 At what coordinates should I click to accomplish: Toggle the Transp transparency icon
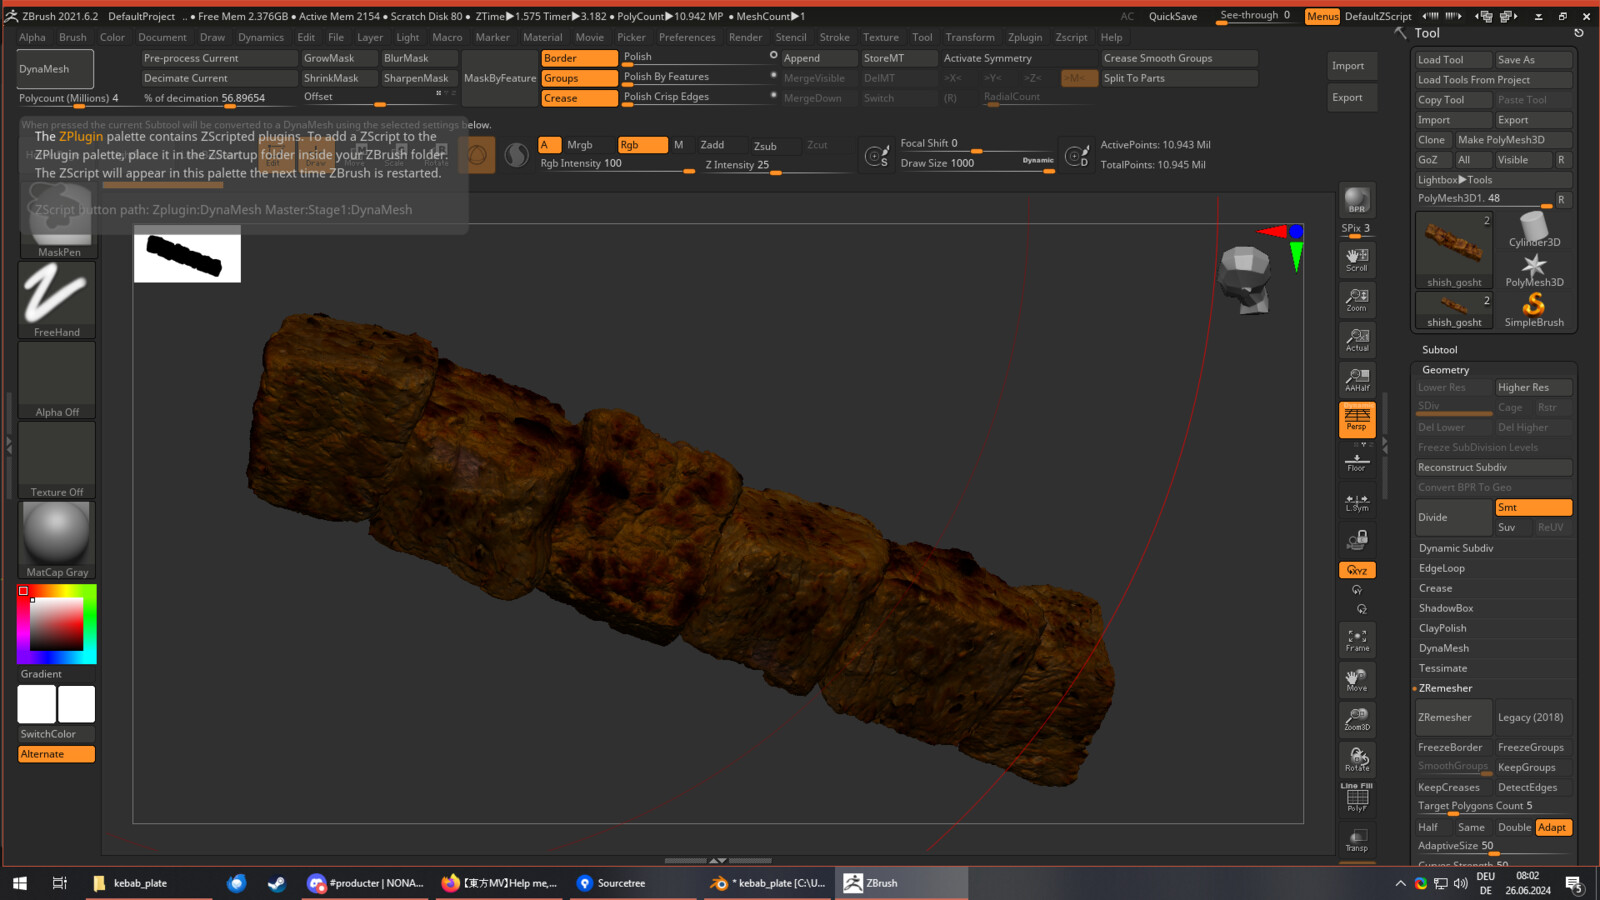(x=1357, y=840)
